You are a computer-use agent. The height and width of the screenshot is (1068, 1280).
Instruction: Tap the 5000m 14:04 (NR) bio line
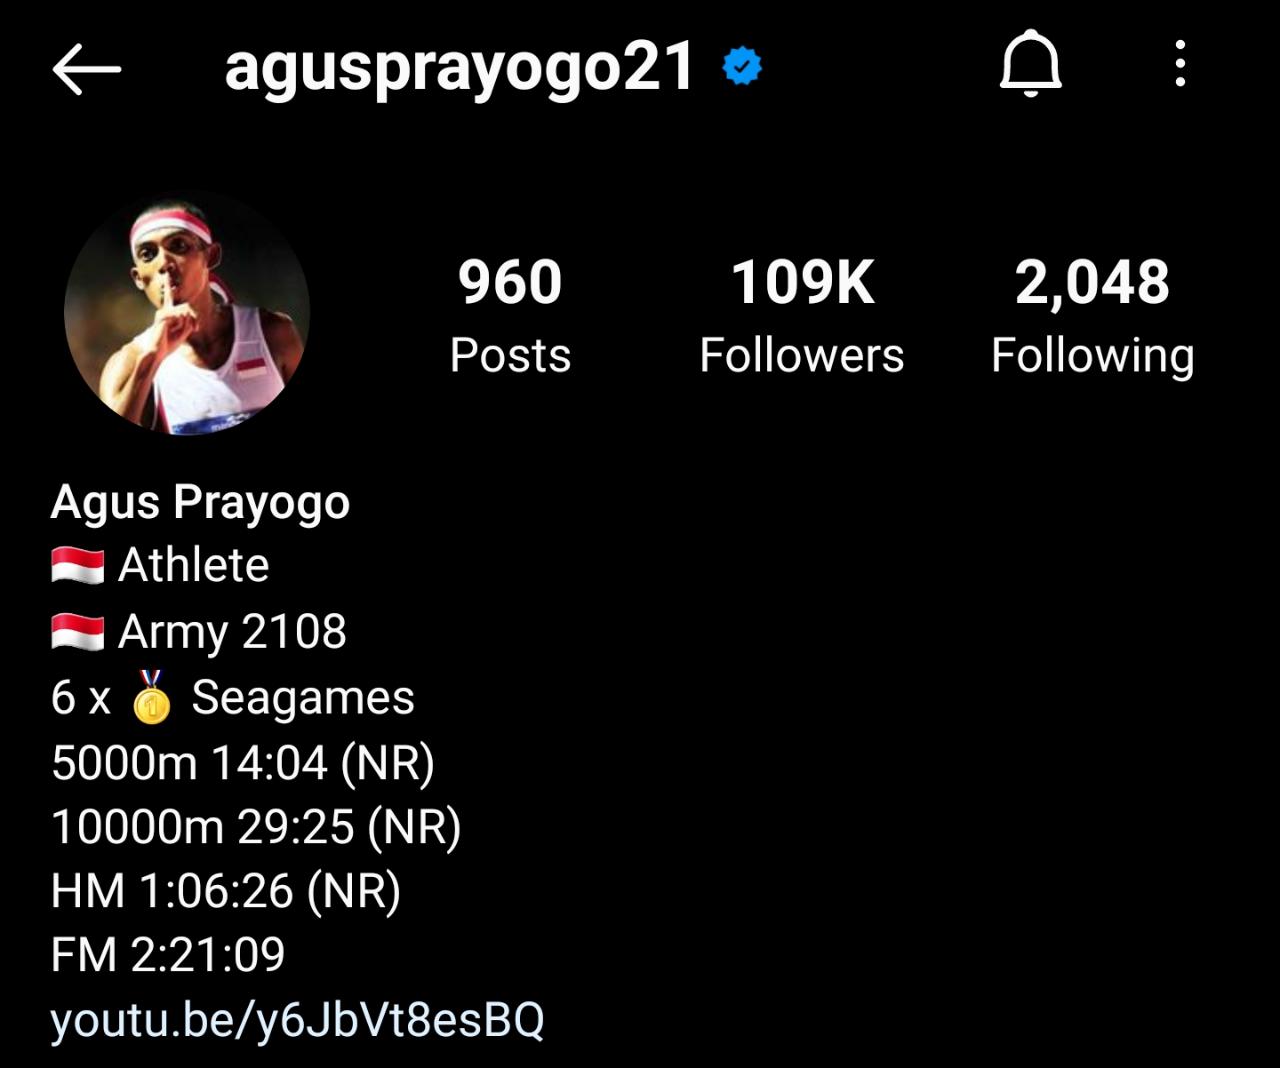(243, 764)
